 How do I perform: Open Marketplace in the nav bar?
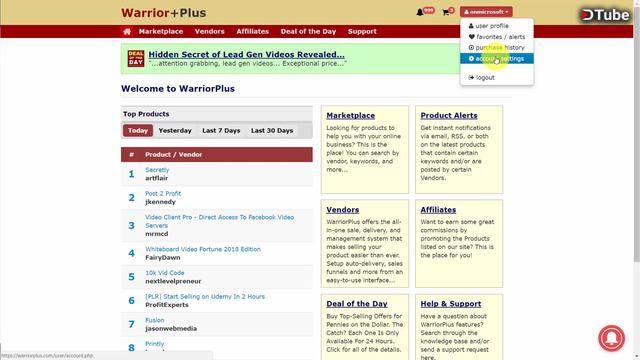coord(161,31)
